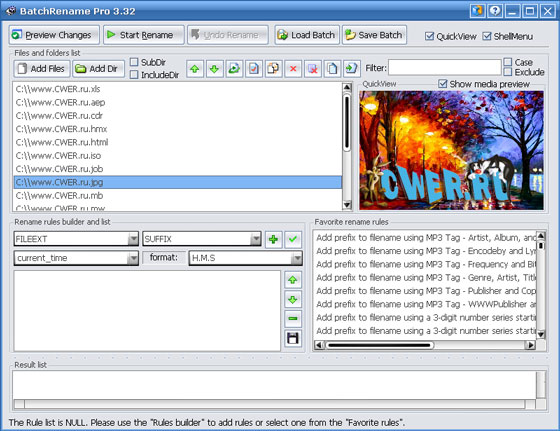The height and width of the screenshot is (431, 560).
Task: Apply rule with green checkmark icon
Action: click(x=293, y=239)
